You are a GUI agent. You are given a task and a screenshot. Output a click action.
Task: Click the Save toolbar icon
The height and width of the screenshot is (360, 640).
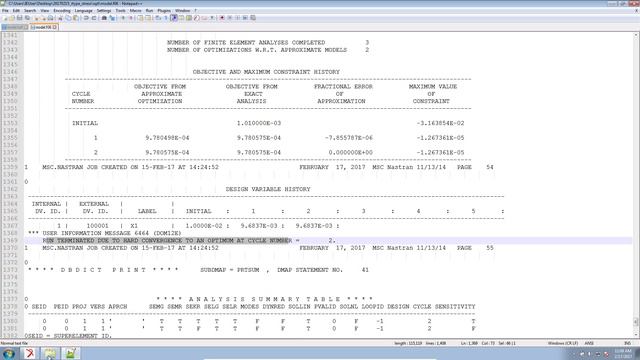[20, 18]
